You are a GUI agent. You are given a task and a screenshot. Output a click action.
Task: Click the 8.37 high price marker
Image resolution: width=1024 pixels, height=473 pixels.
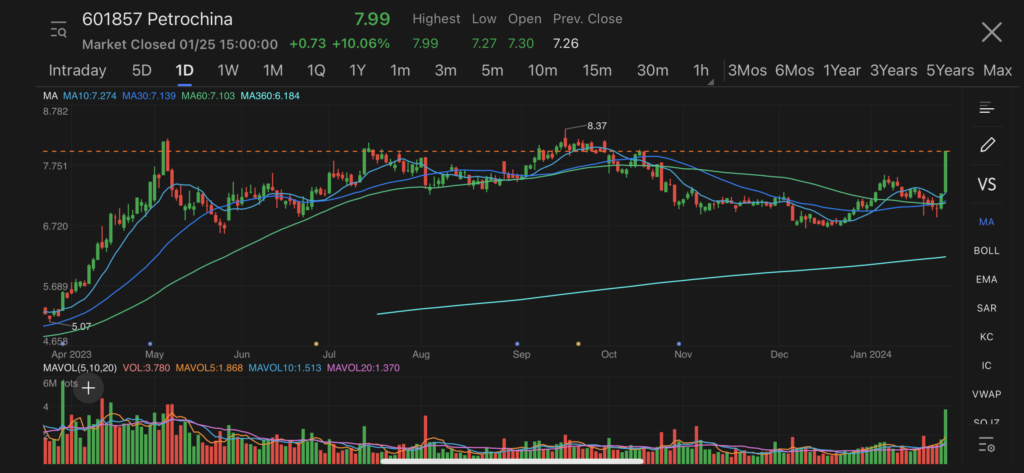pyautogui.click(x=598, y=125)
